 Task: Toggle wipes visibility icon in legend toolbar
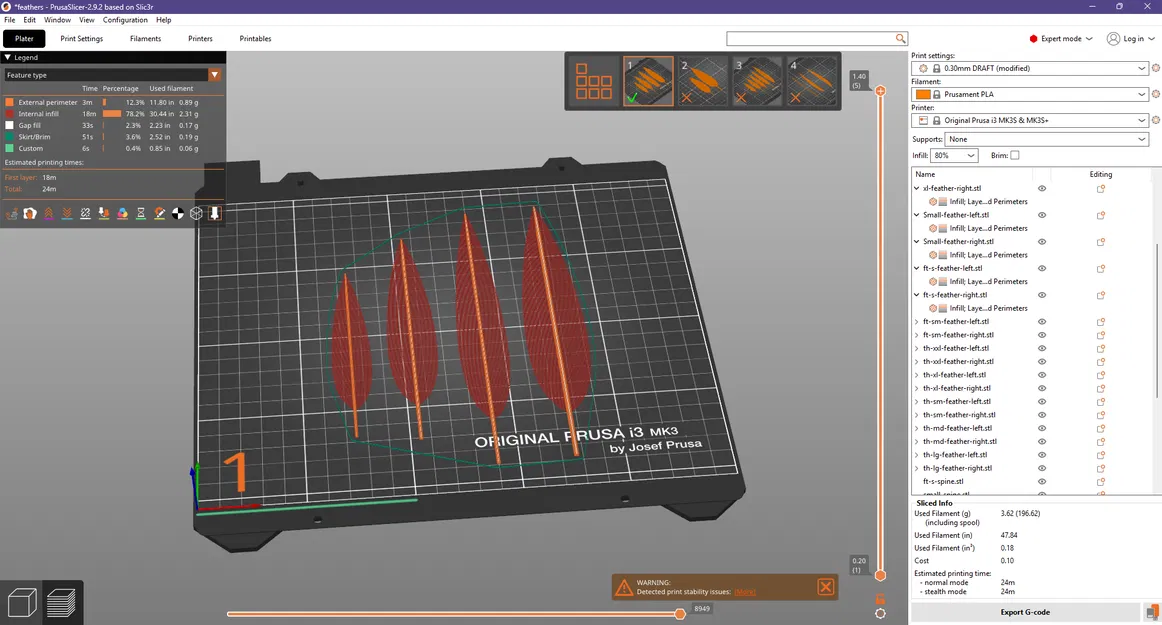coord(30,214)
